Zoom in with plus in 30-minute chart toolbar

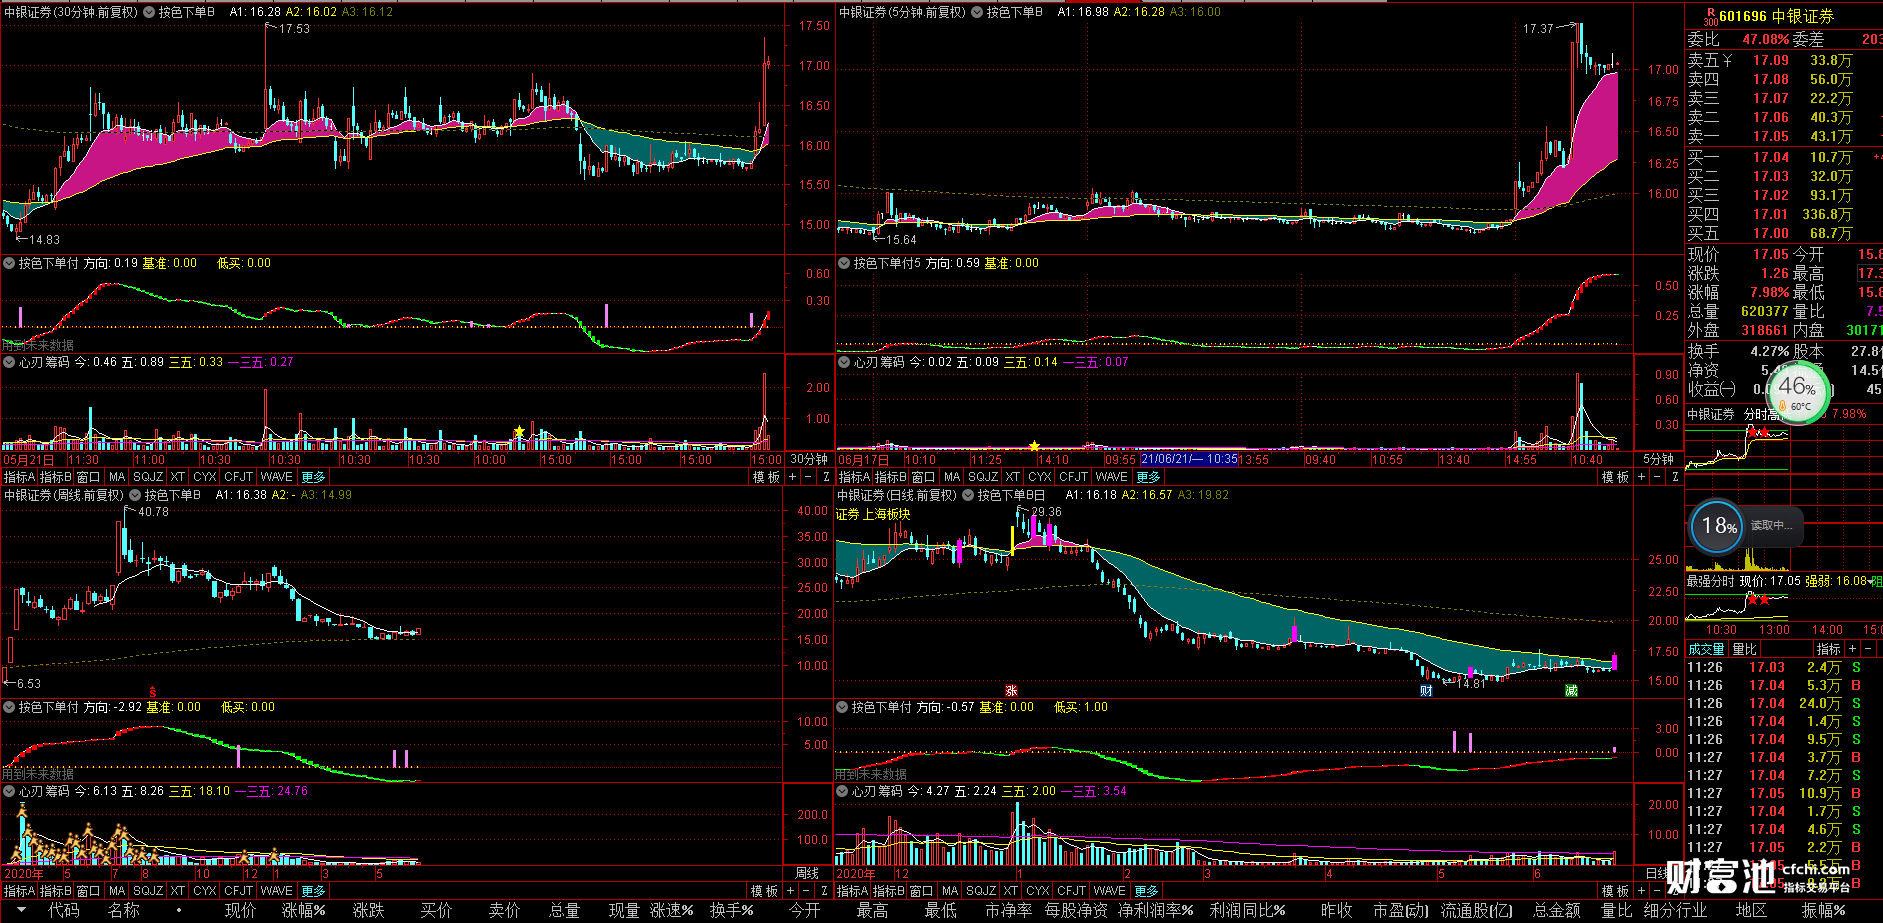tap(793, 477)
